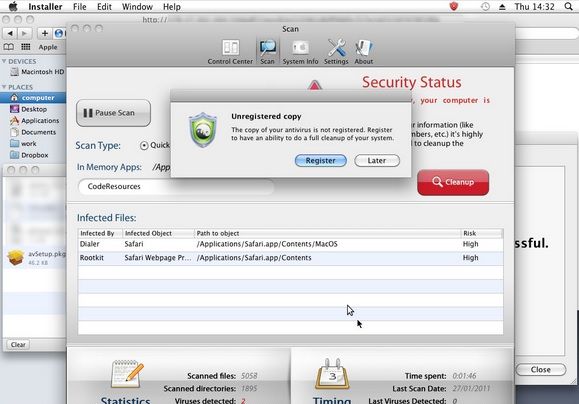Click the Infected Object column header

pyautogui.click(x=158, y=233)
